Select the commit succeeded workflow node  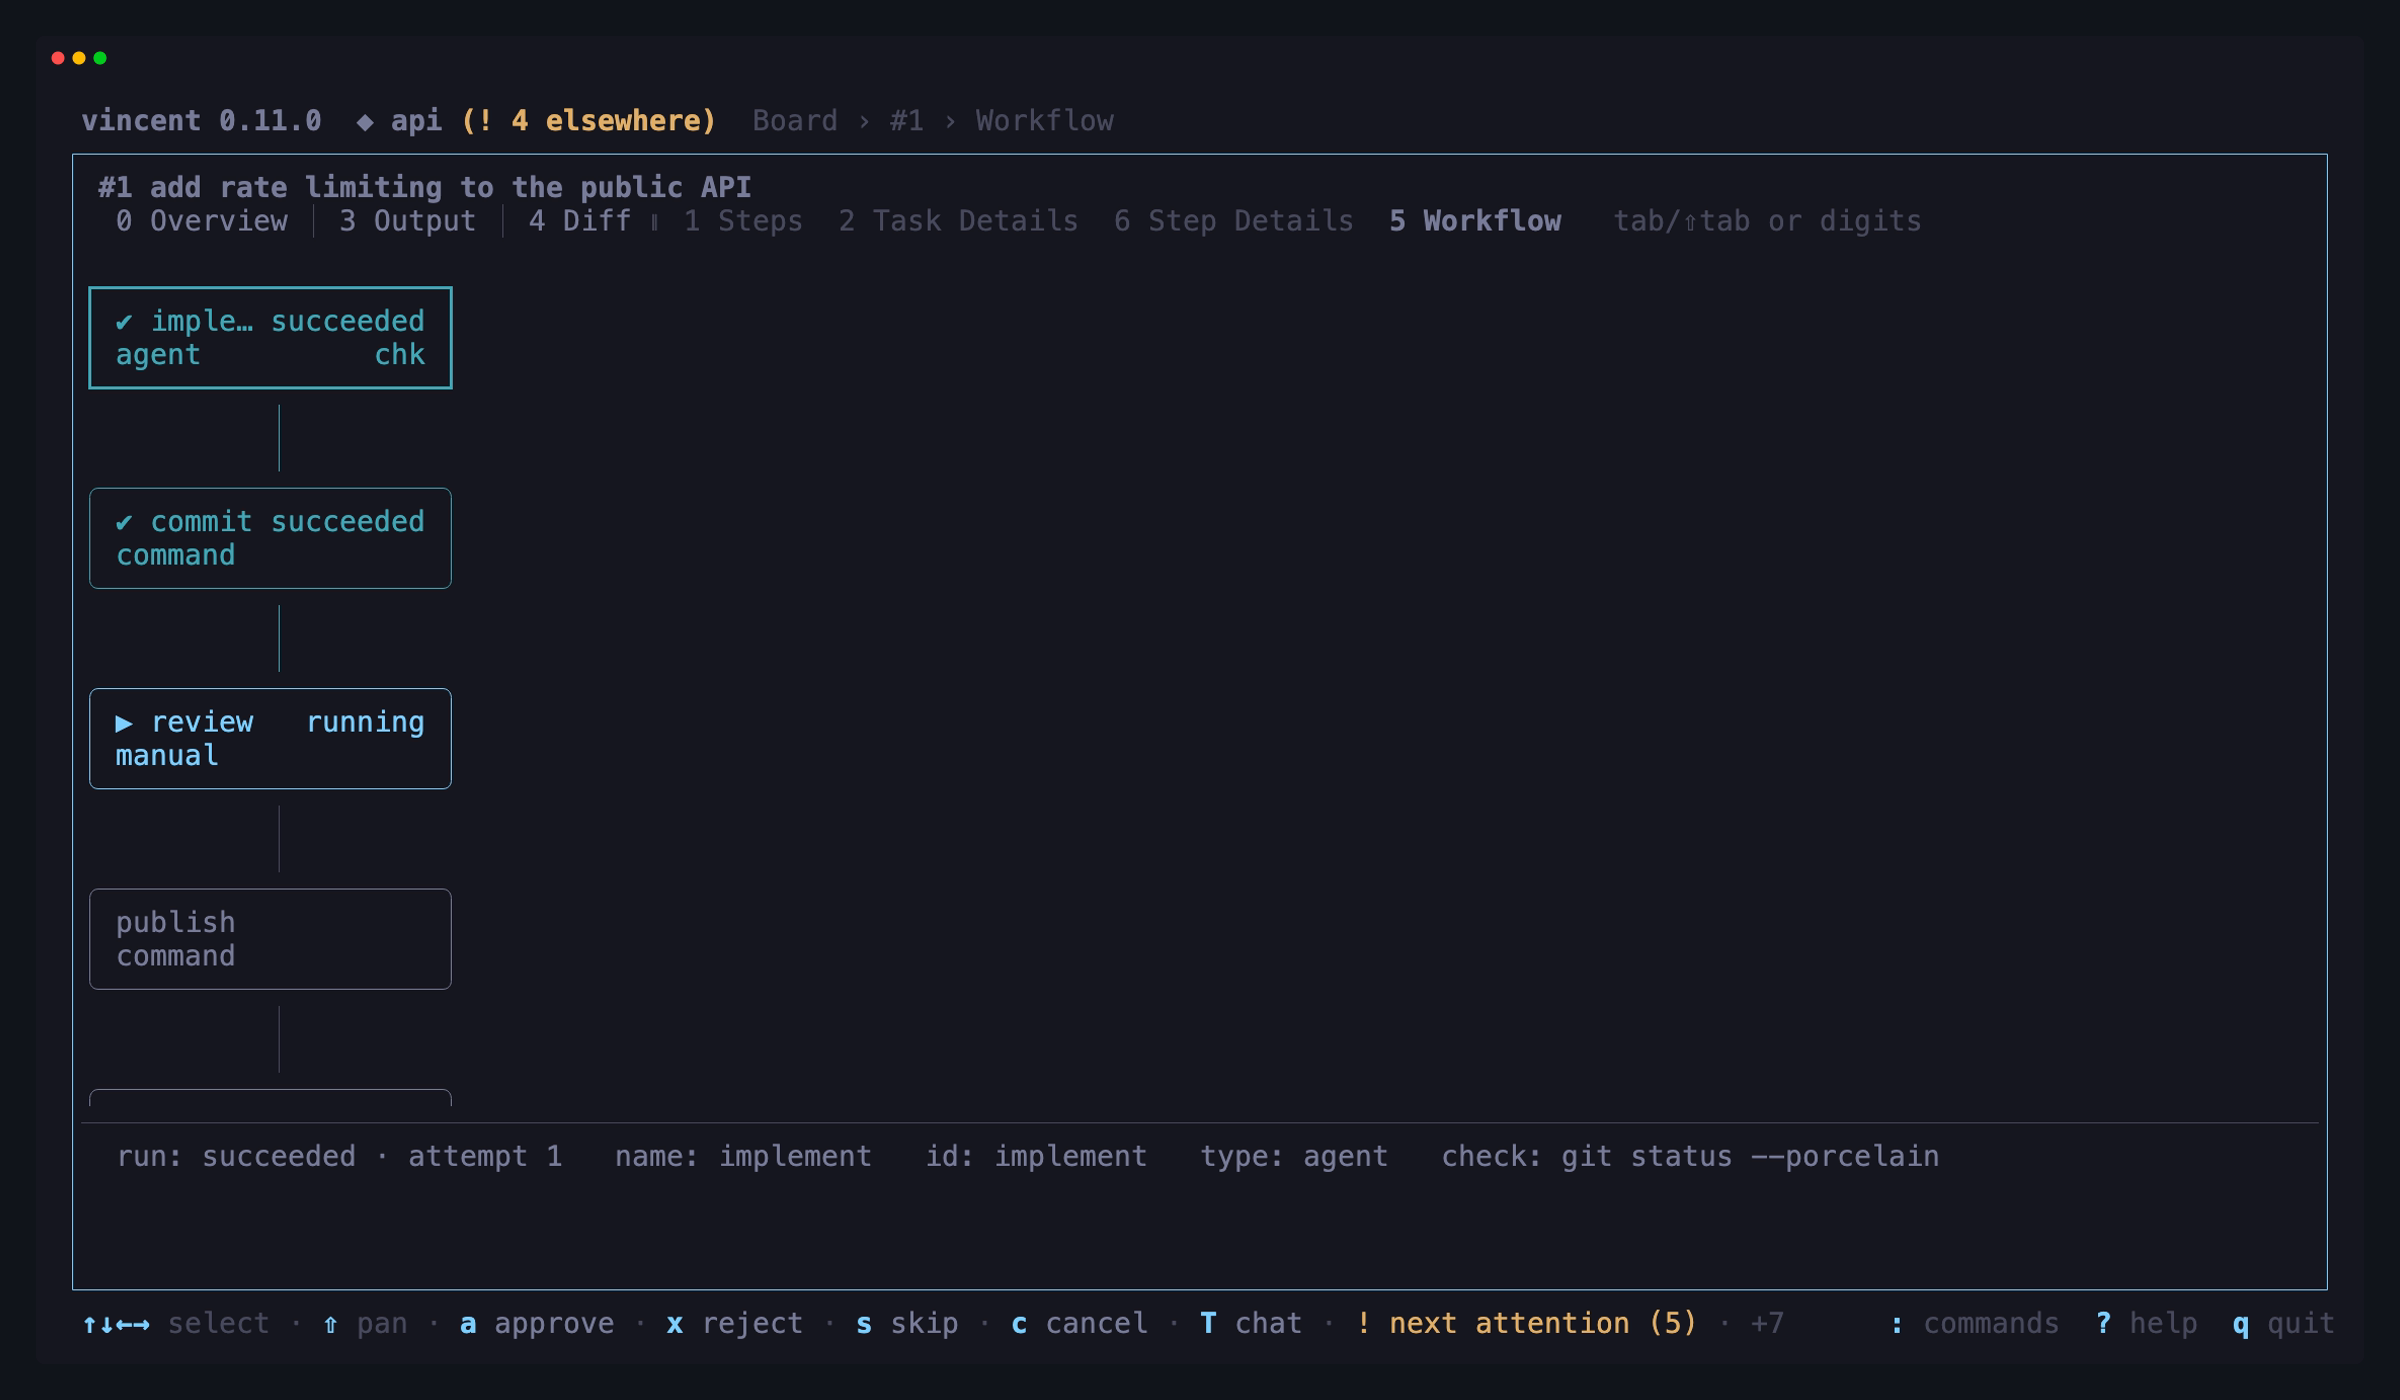coord(270,538)
